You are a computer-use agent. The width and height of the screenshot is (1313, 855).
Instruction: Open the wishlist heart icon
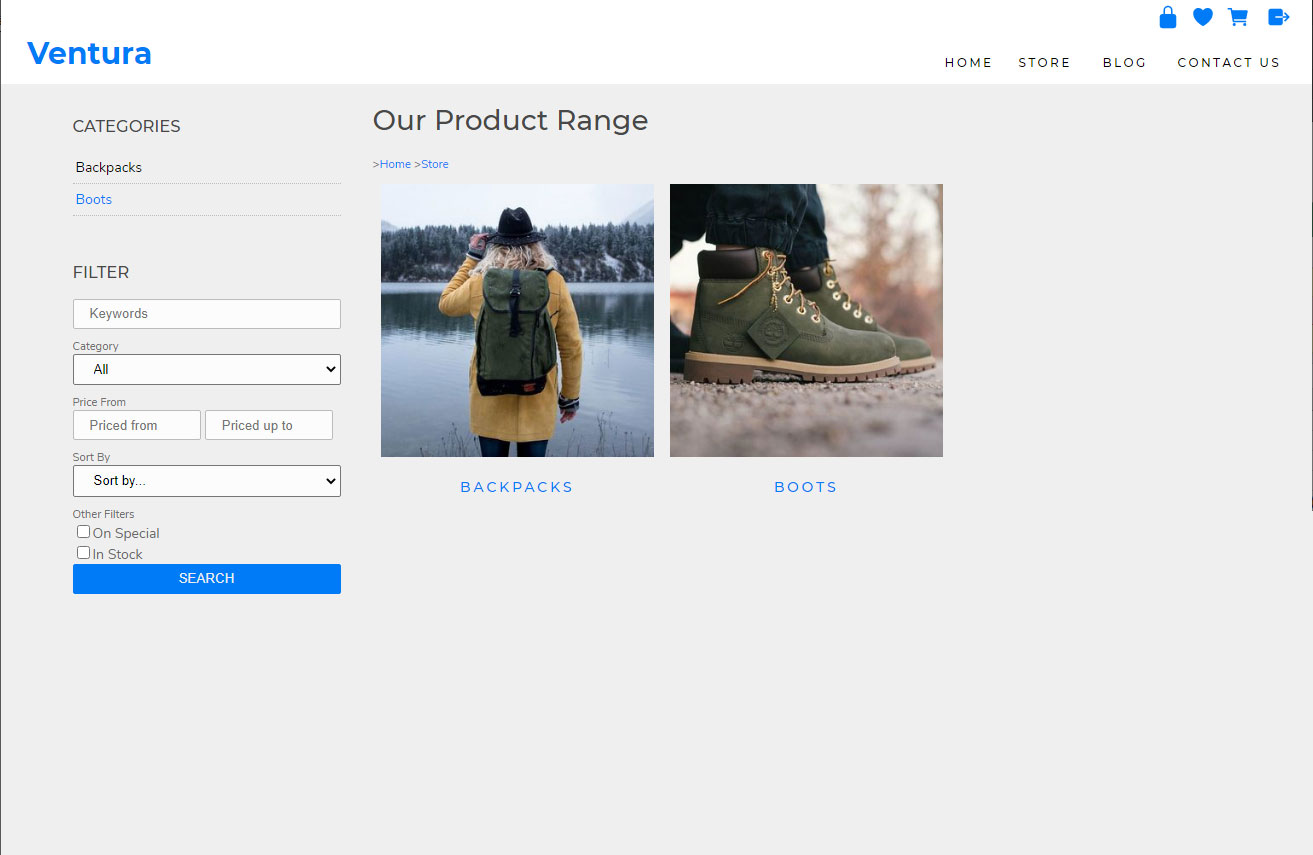(1203, 17)
